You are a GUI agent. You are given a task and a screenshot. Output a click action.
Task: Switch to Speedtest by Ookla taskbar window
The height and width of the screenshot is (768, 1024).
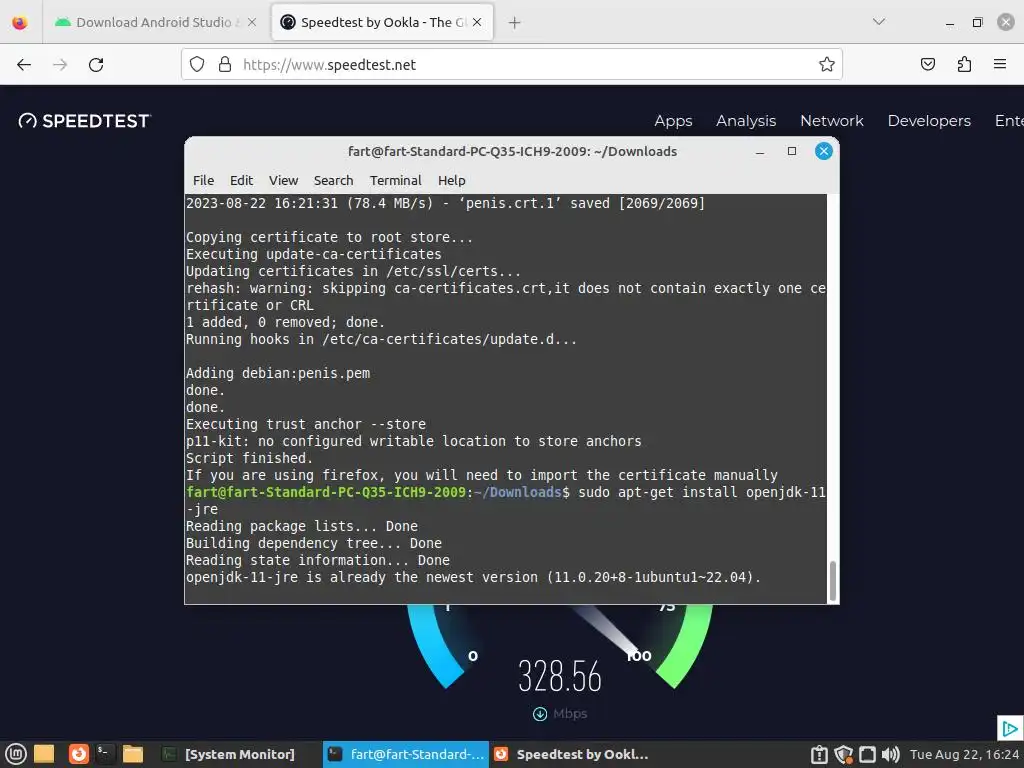click(571, 754)
